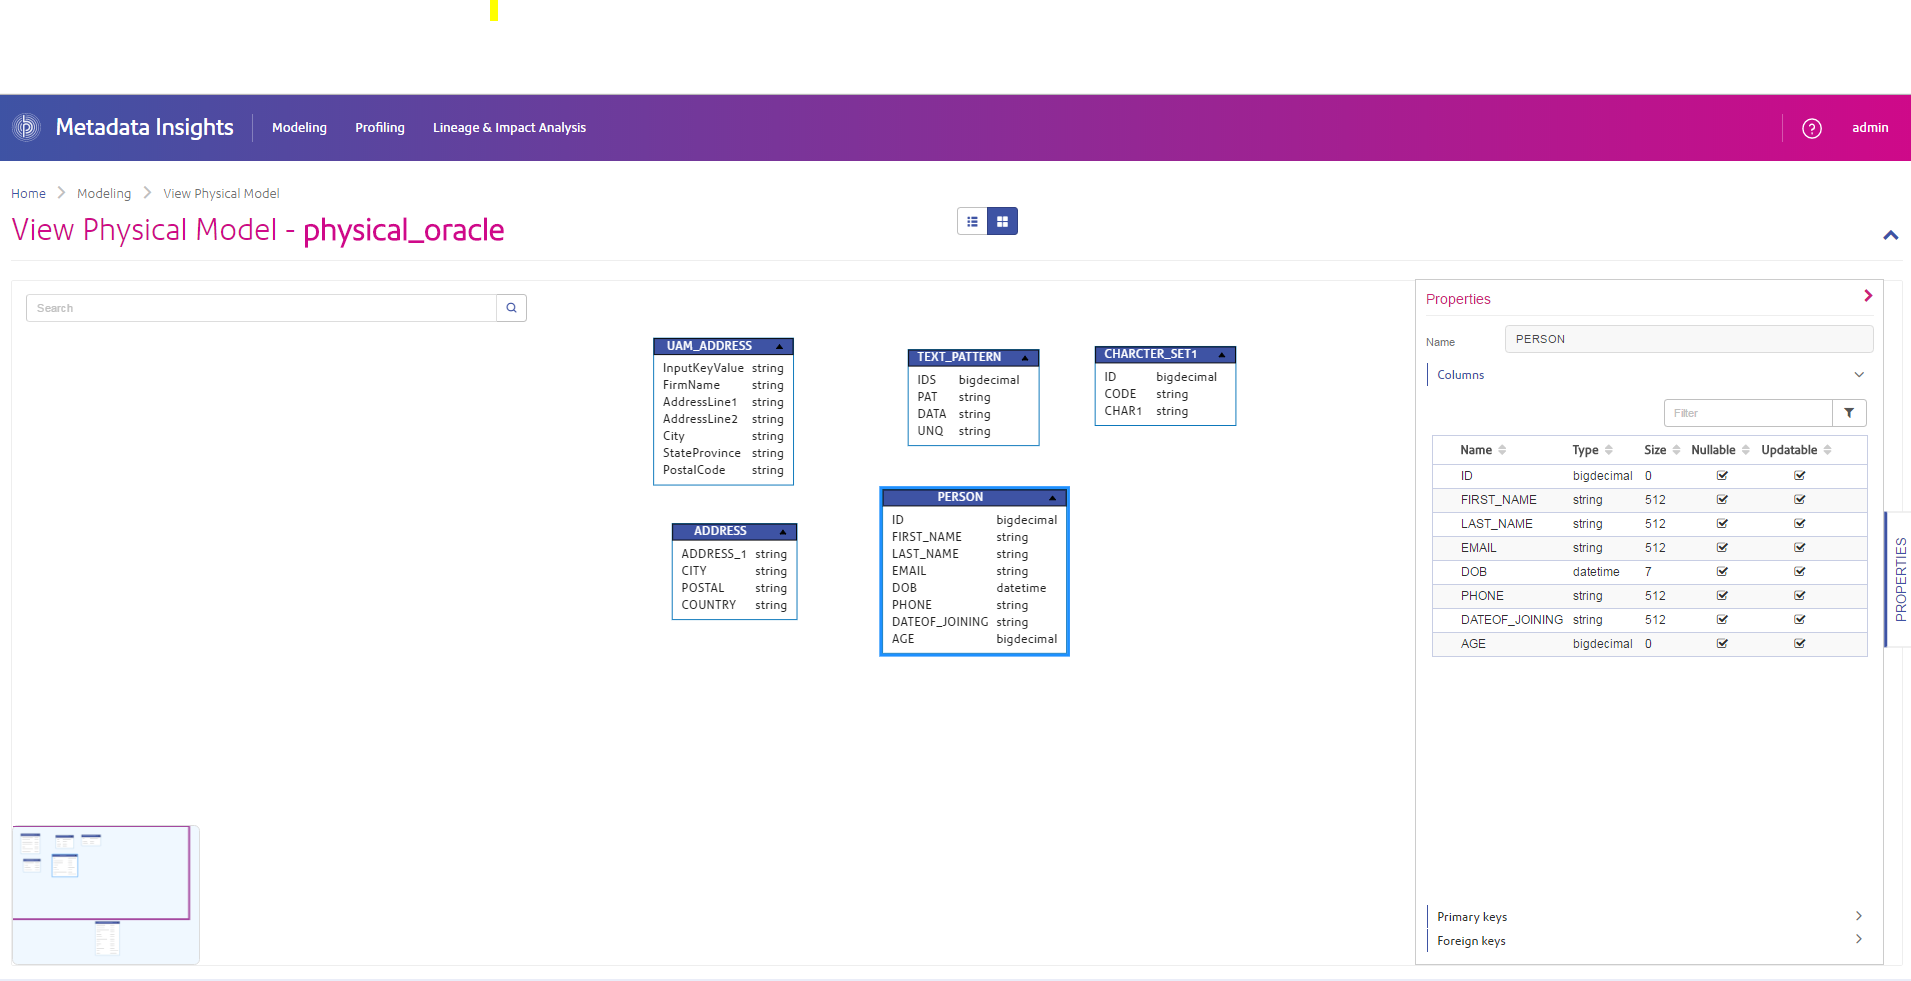Collapse the Columns section
Screen dimensions: 1911x981
point(1858,374)
